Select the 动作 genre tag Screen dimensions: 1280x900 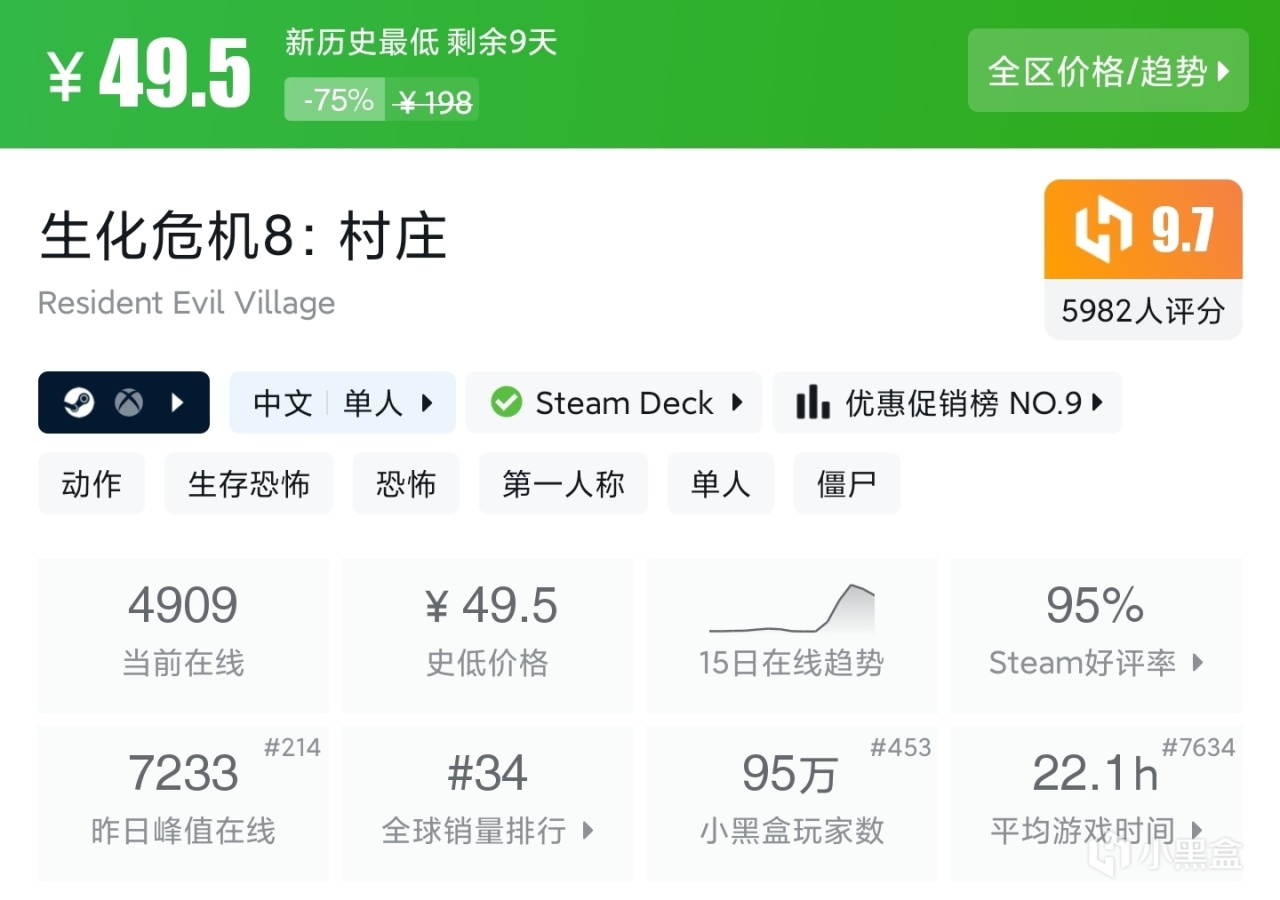91,484
